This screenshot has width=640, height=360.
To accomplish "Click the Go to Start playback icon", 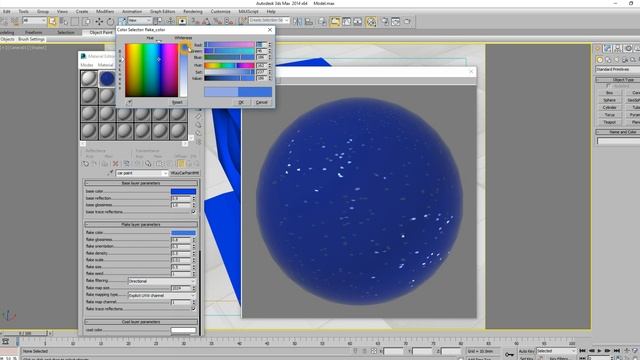I will click(x=582, y=351).
